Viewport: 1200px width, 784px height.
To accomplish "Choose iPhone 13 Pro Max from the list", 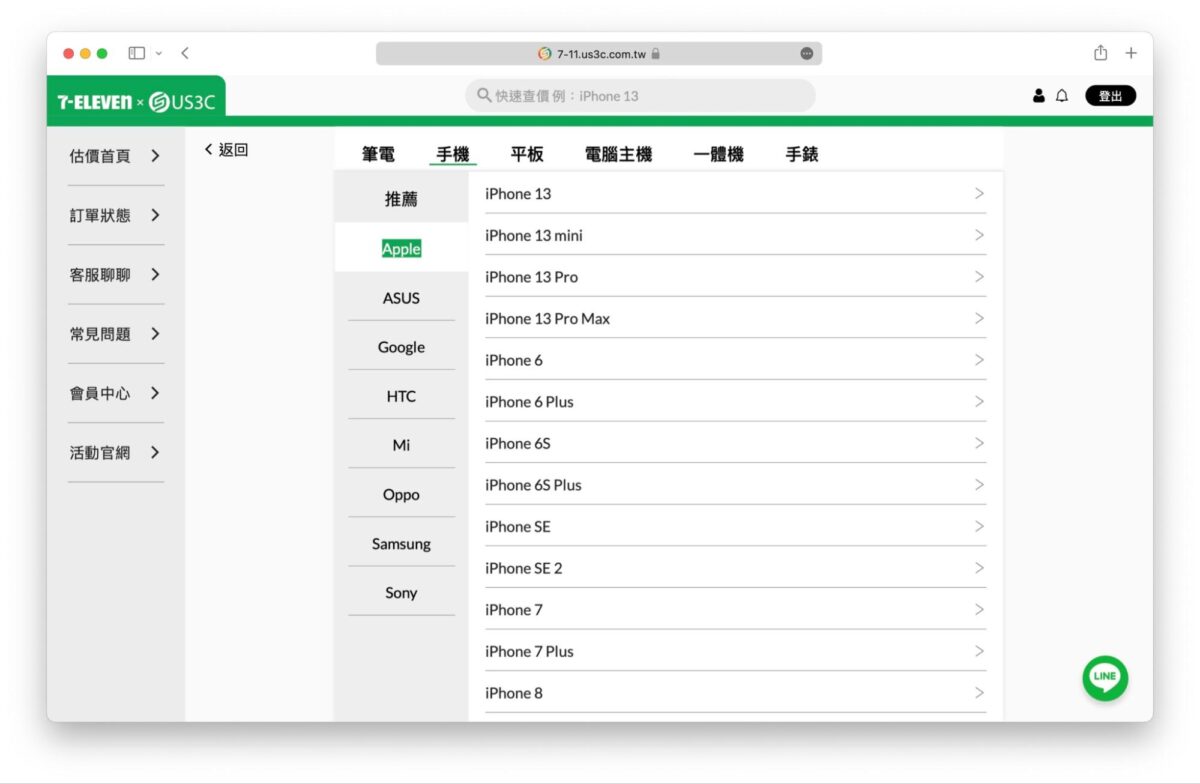I will click(735, 319).
